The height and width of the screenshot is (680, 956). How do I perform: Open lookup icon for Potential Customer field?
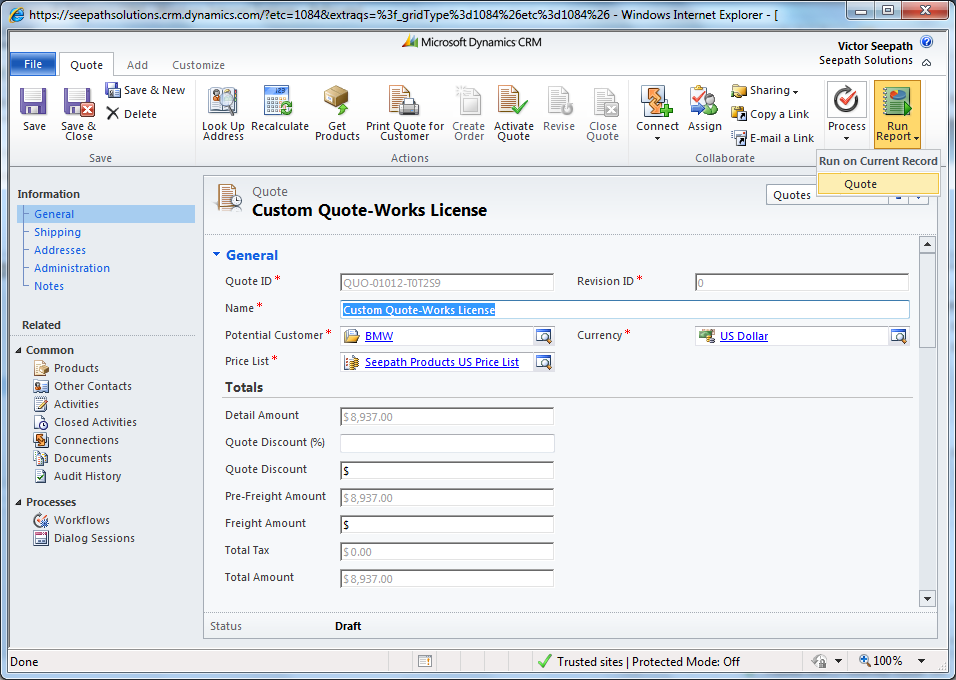(x=543, y=336)
